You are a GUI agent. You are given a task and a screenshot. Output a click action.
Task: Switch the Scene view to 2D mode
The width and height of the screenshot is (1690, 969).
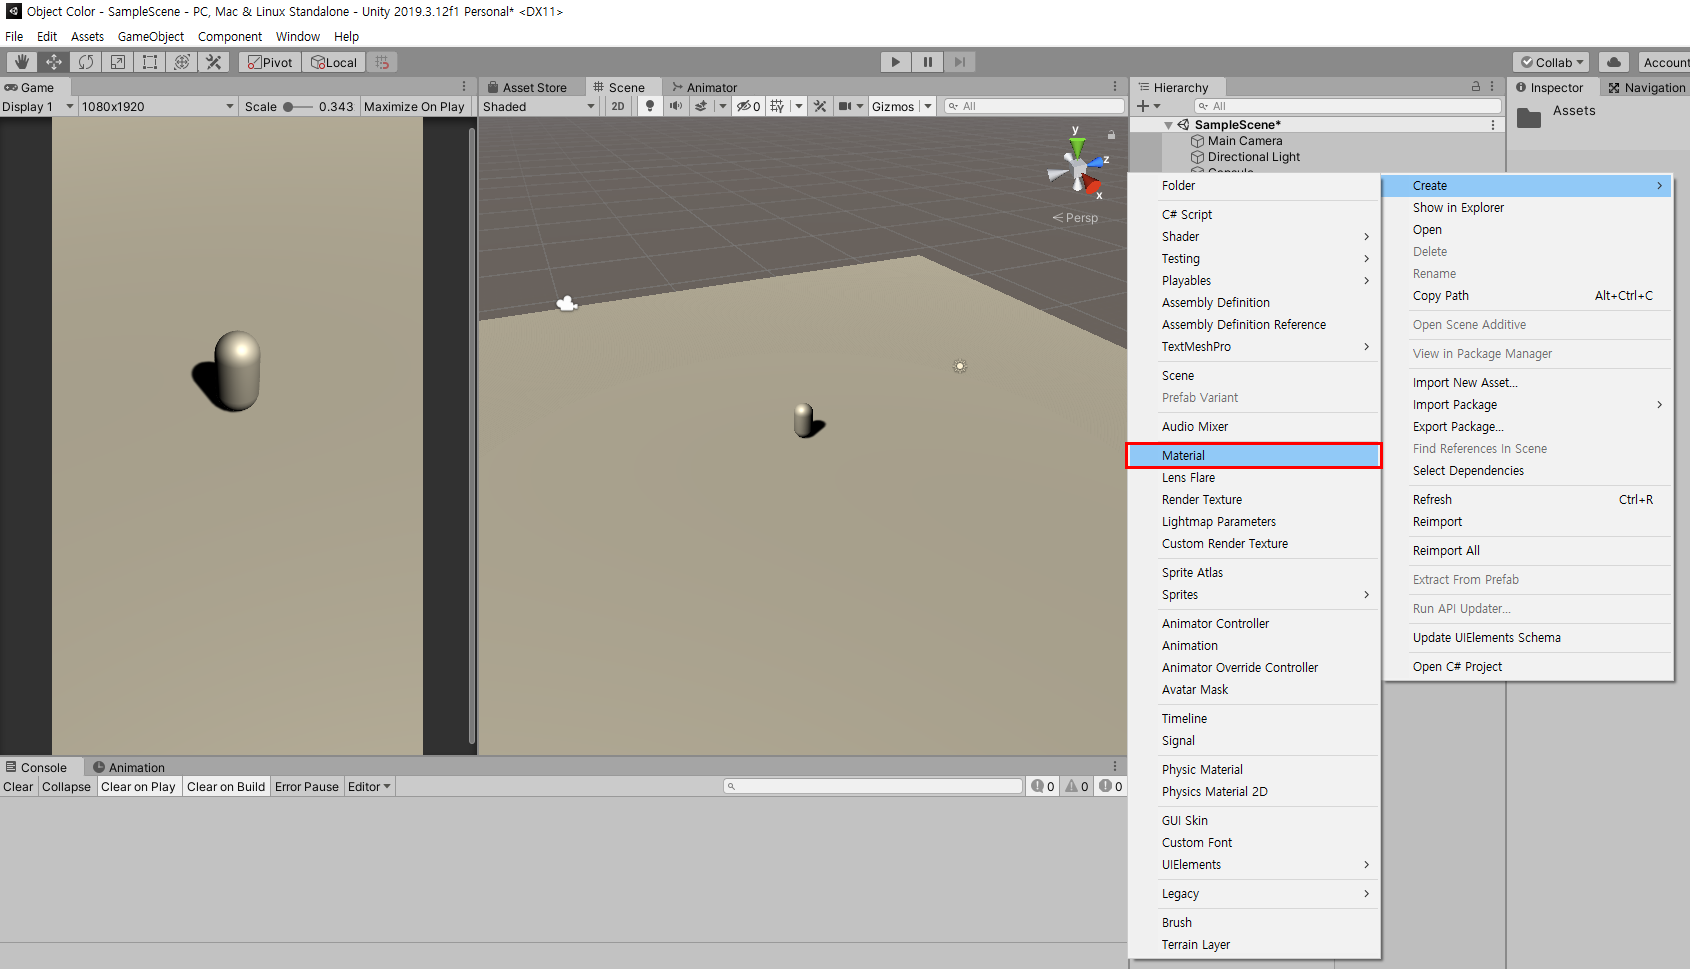coord(618,106)
